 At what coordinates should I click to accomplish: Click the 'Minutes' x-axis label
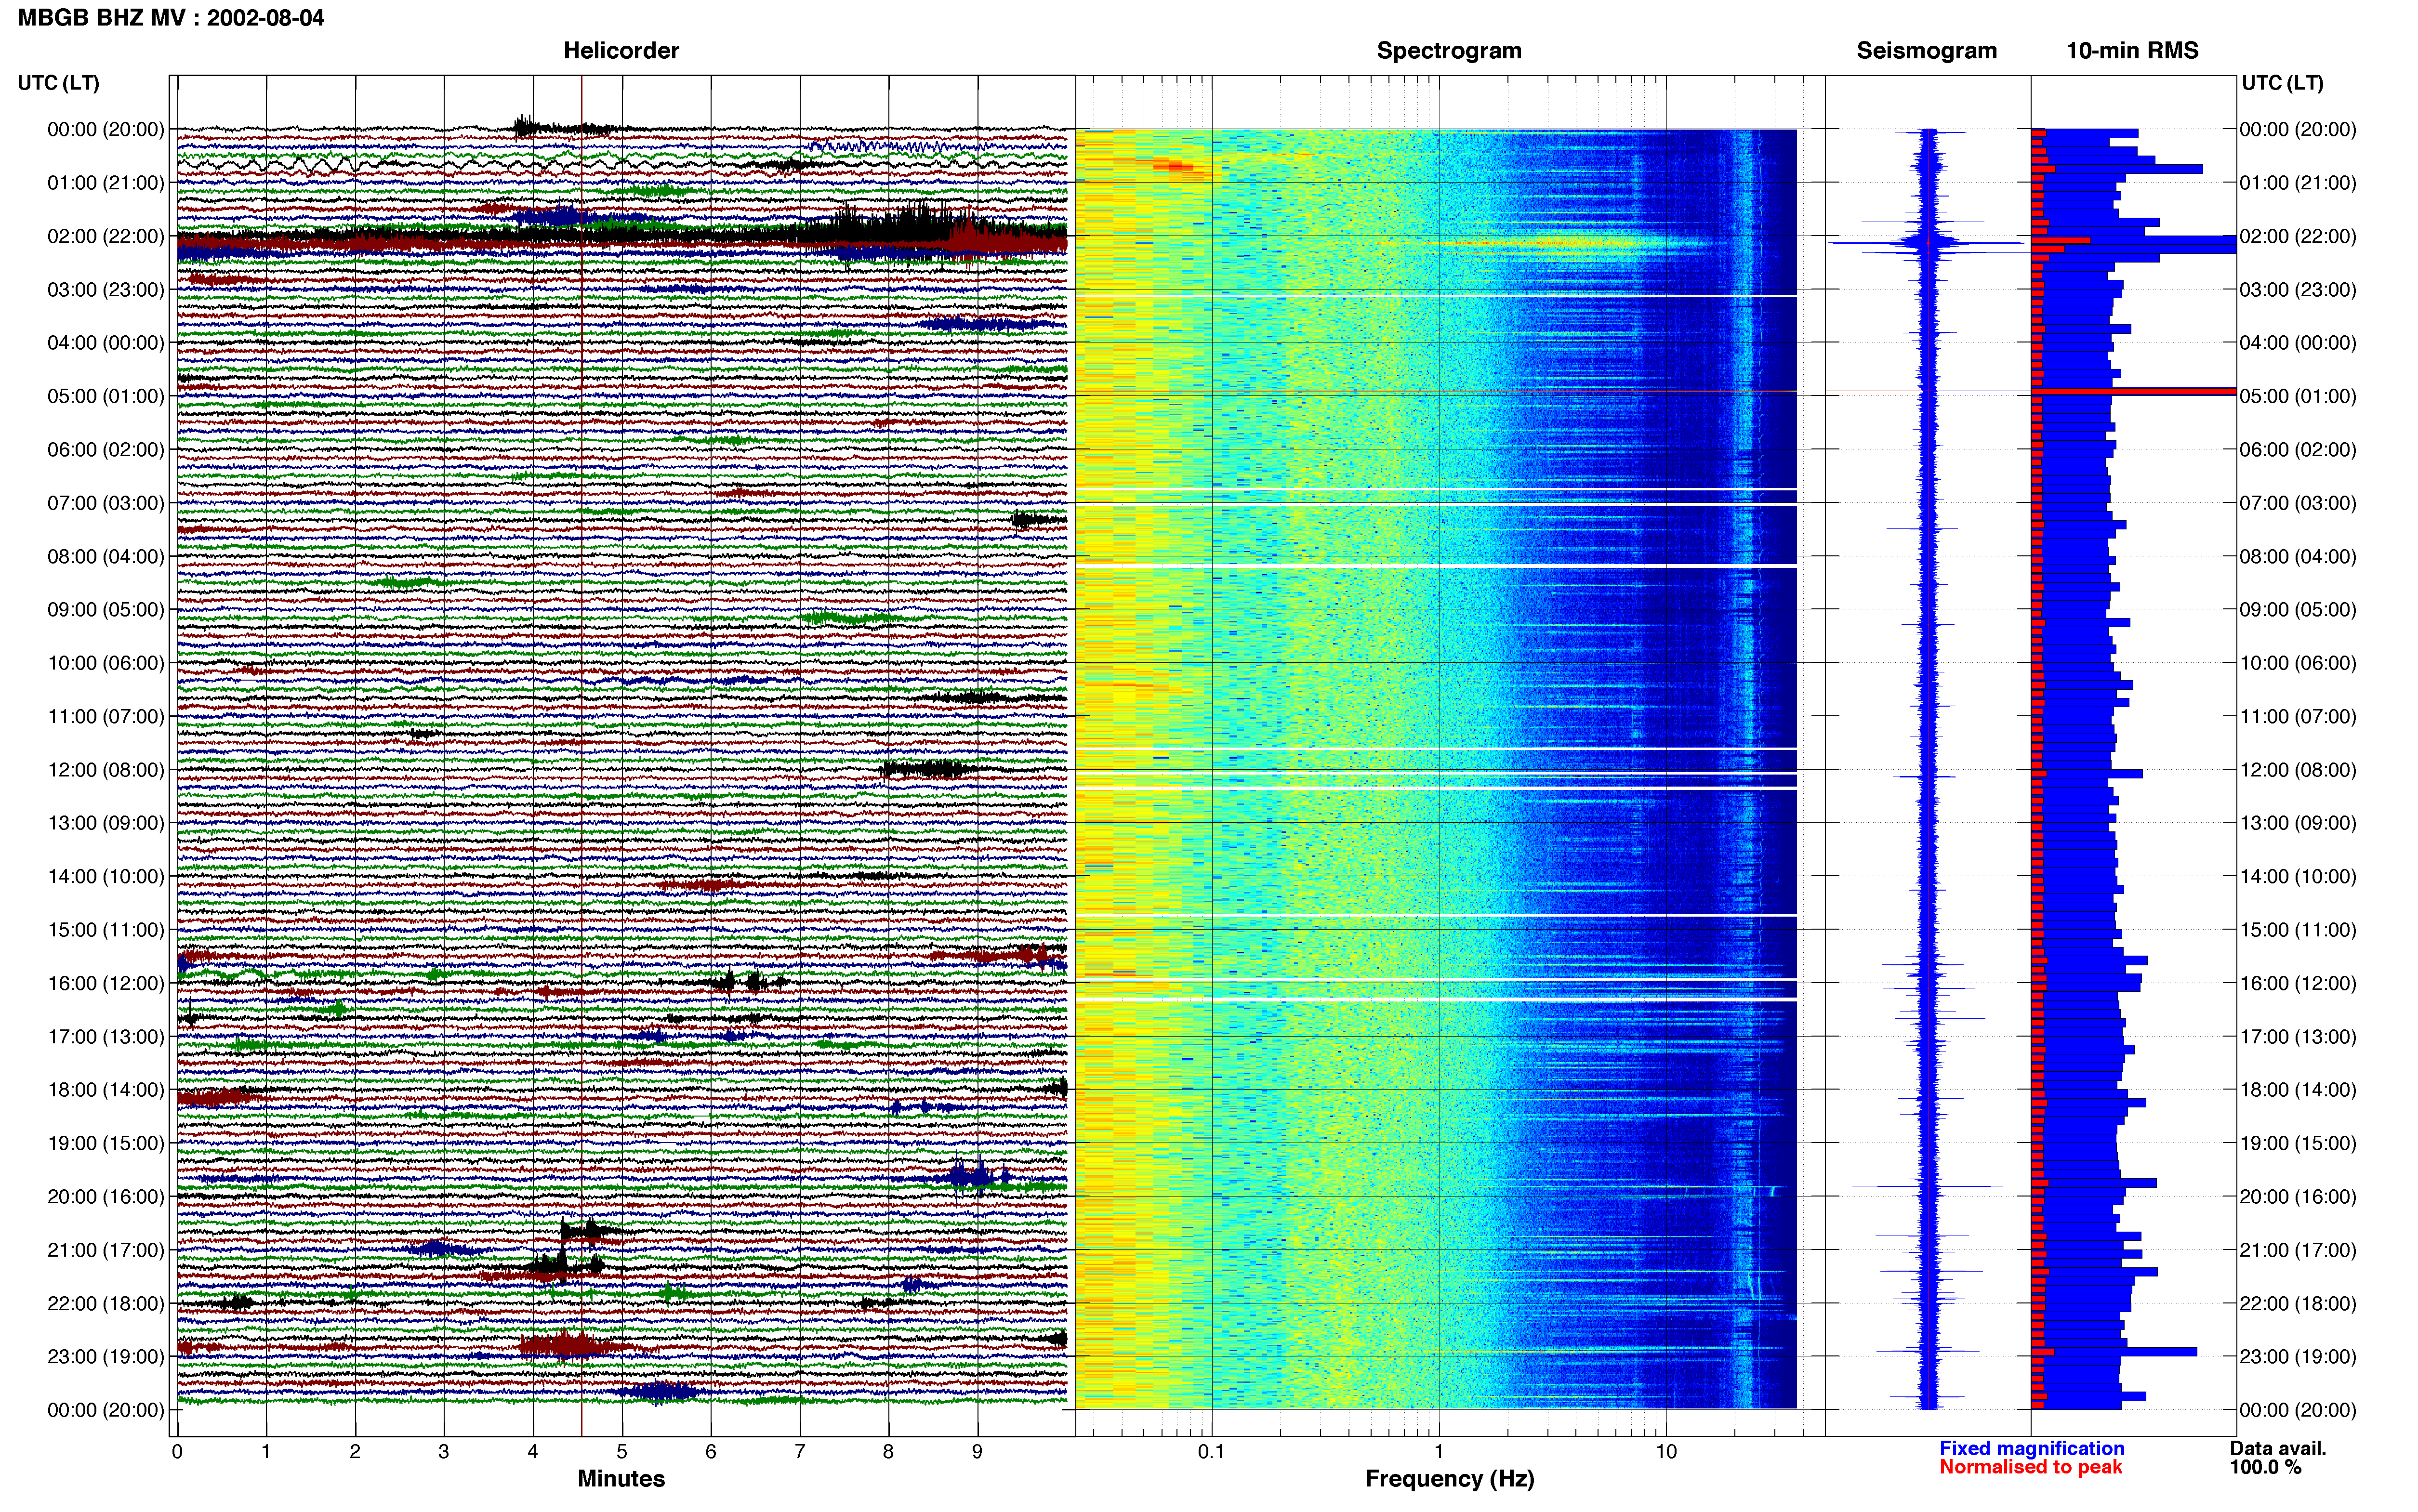[621, 1479]
